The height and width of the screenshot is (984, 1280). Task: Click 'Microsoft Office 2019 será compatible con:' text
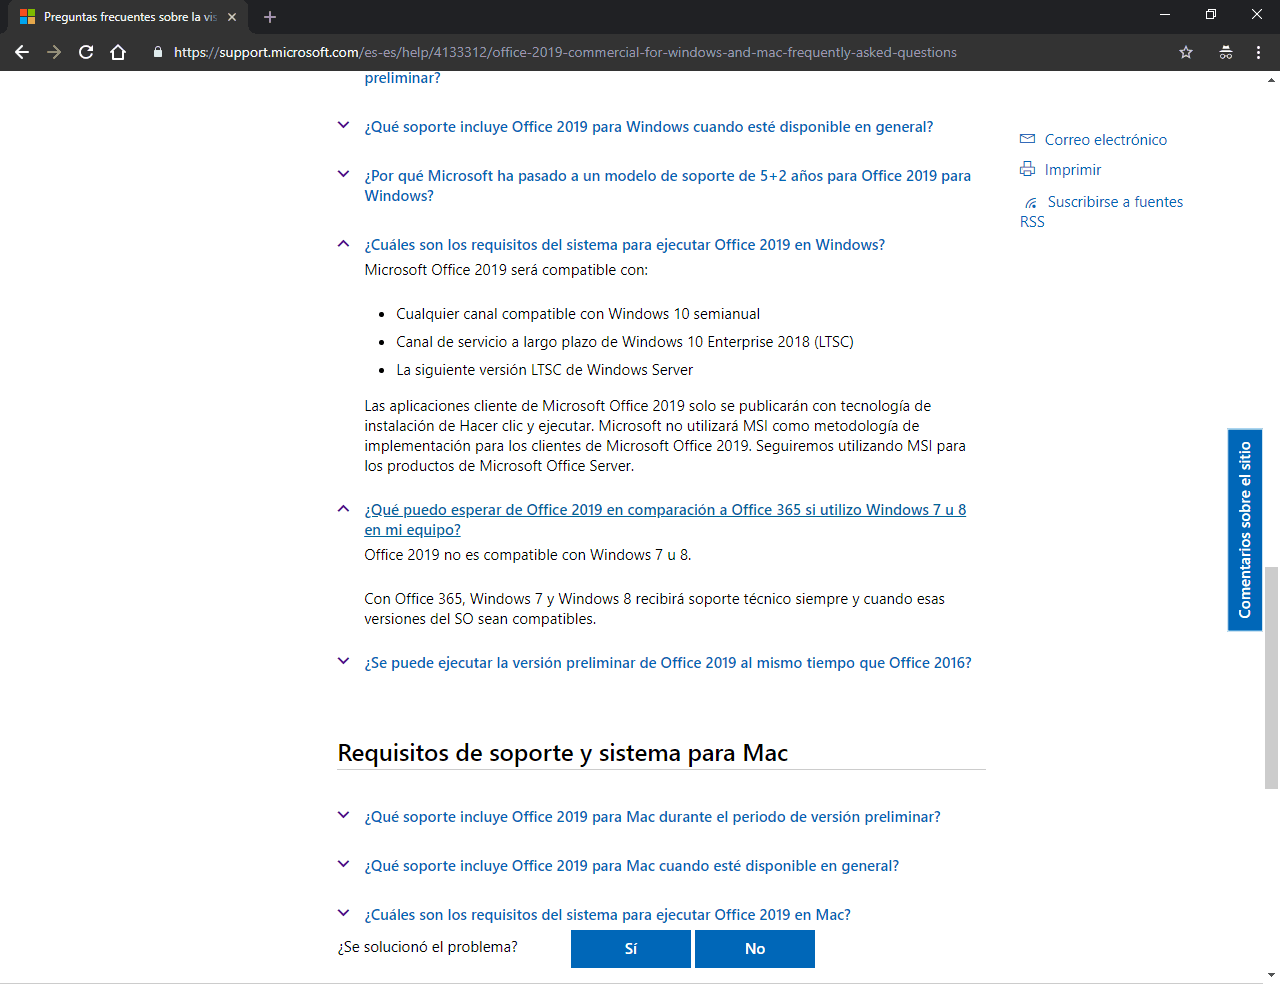(506, 270)
